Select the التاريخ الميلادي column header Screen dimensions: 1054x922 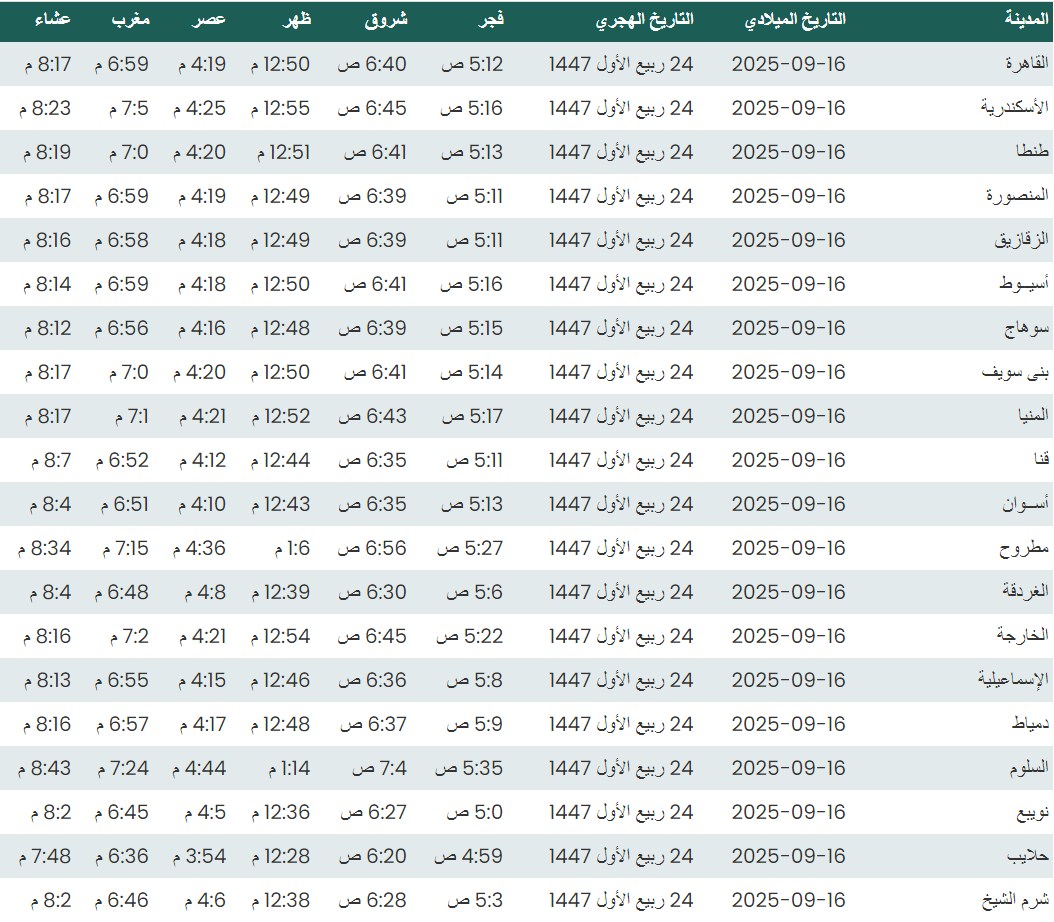pyautogui.click(x=796, y=20)
